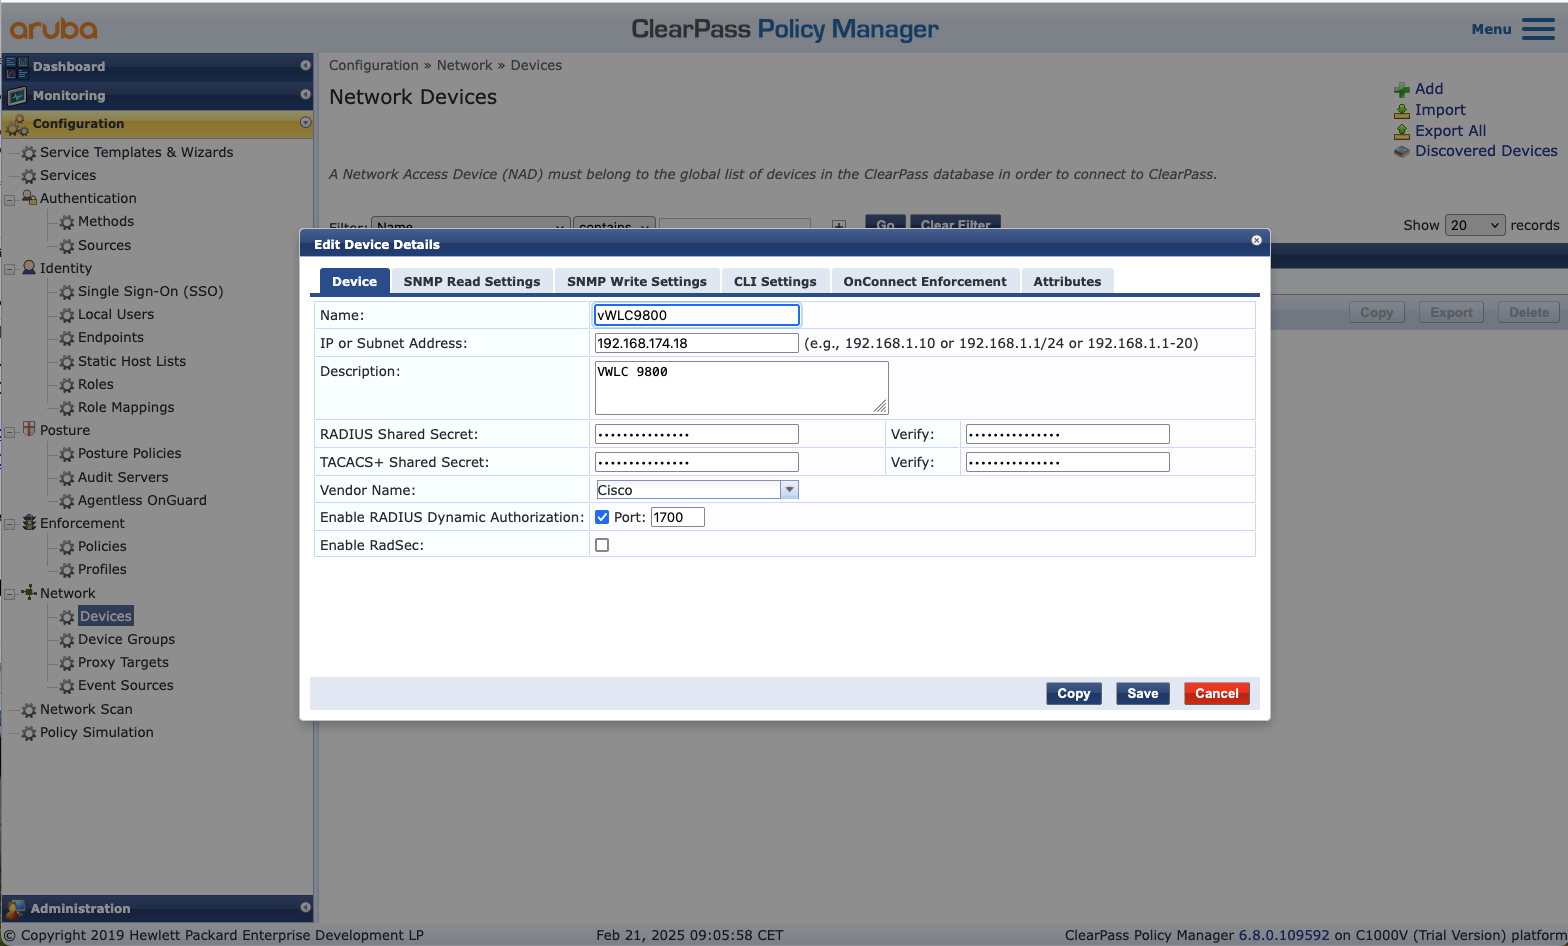Select Role Mappings tree item

tap(126, 408)
